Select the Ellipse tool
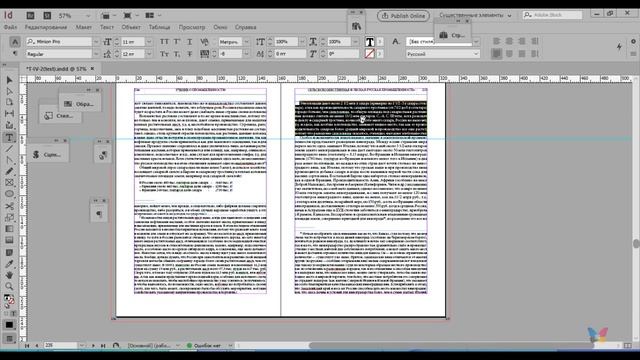 coord(9,194)
